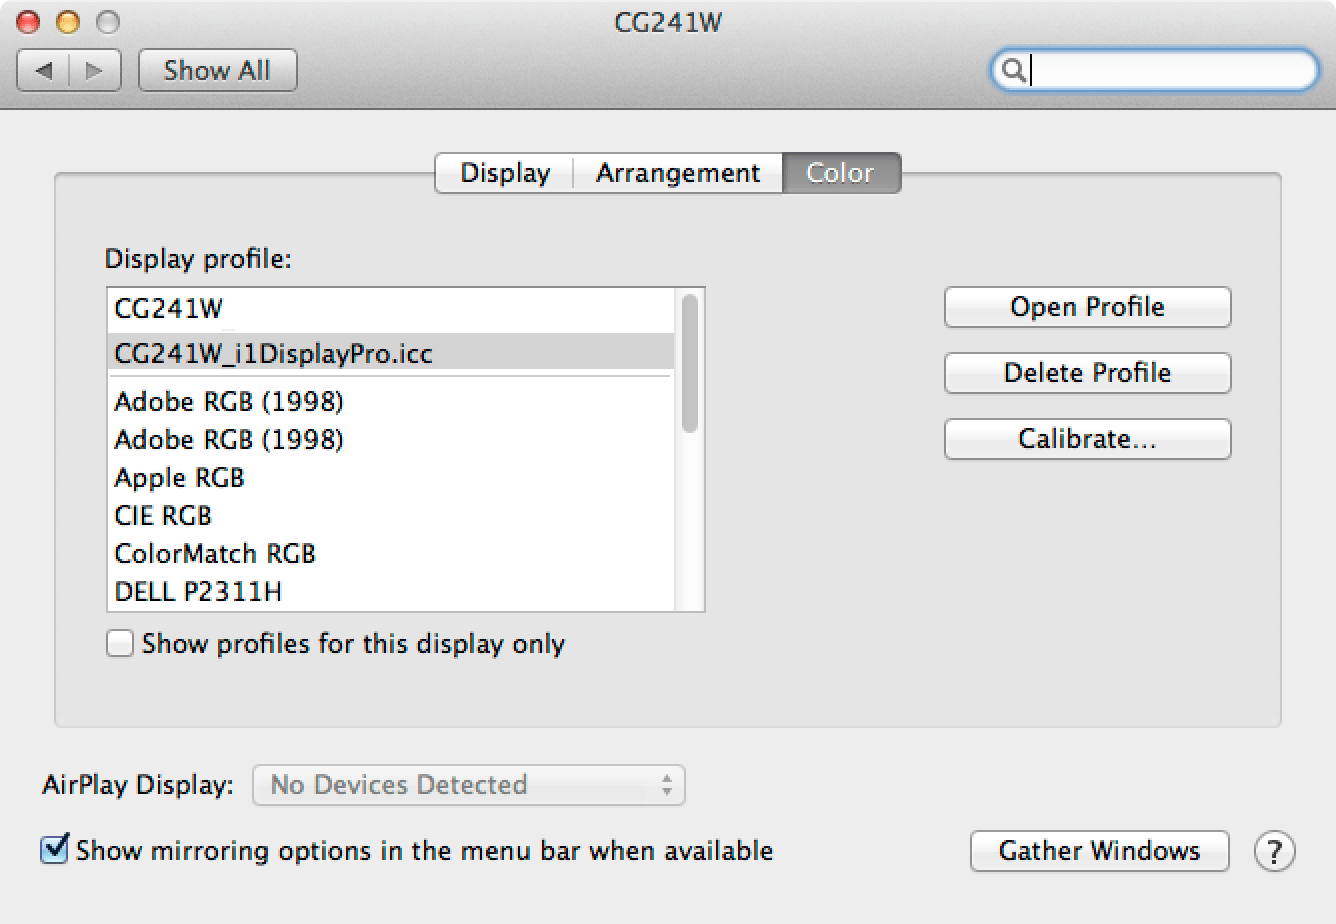Screen dimensions: 1336x924
Task: Select the Apple RGB profile
Action: tap(392, 478)
